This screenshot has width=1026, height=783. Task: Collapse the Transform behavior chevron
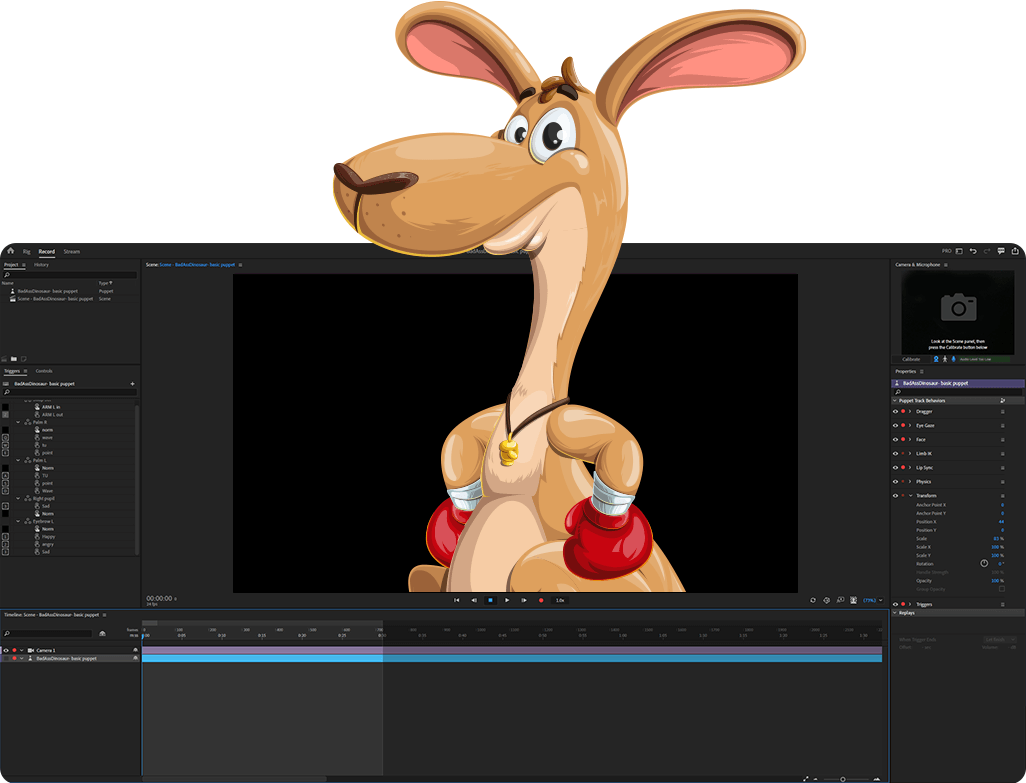coord(909,495)
